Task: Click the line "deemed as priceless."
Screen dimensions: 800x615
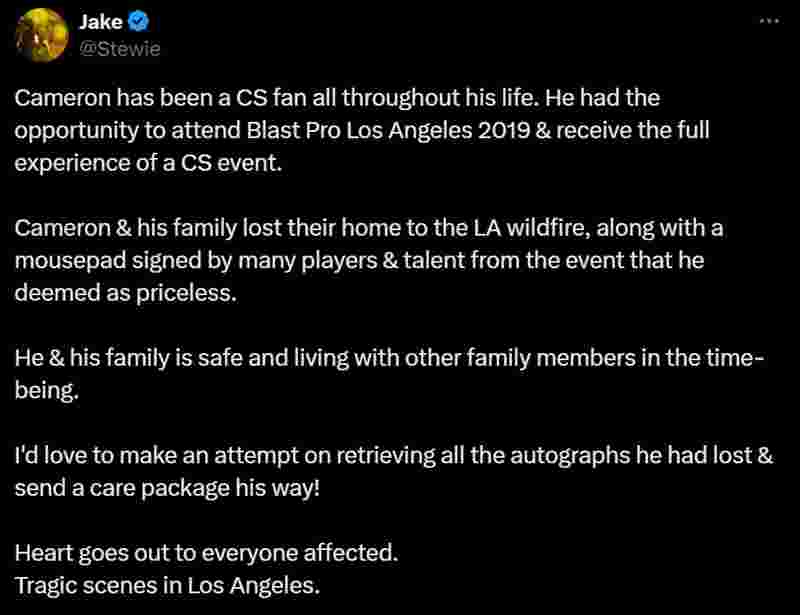Action: pos(126,293)
